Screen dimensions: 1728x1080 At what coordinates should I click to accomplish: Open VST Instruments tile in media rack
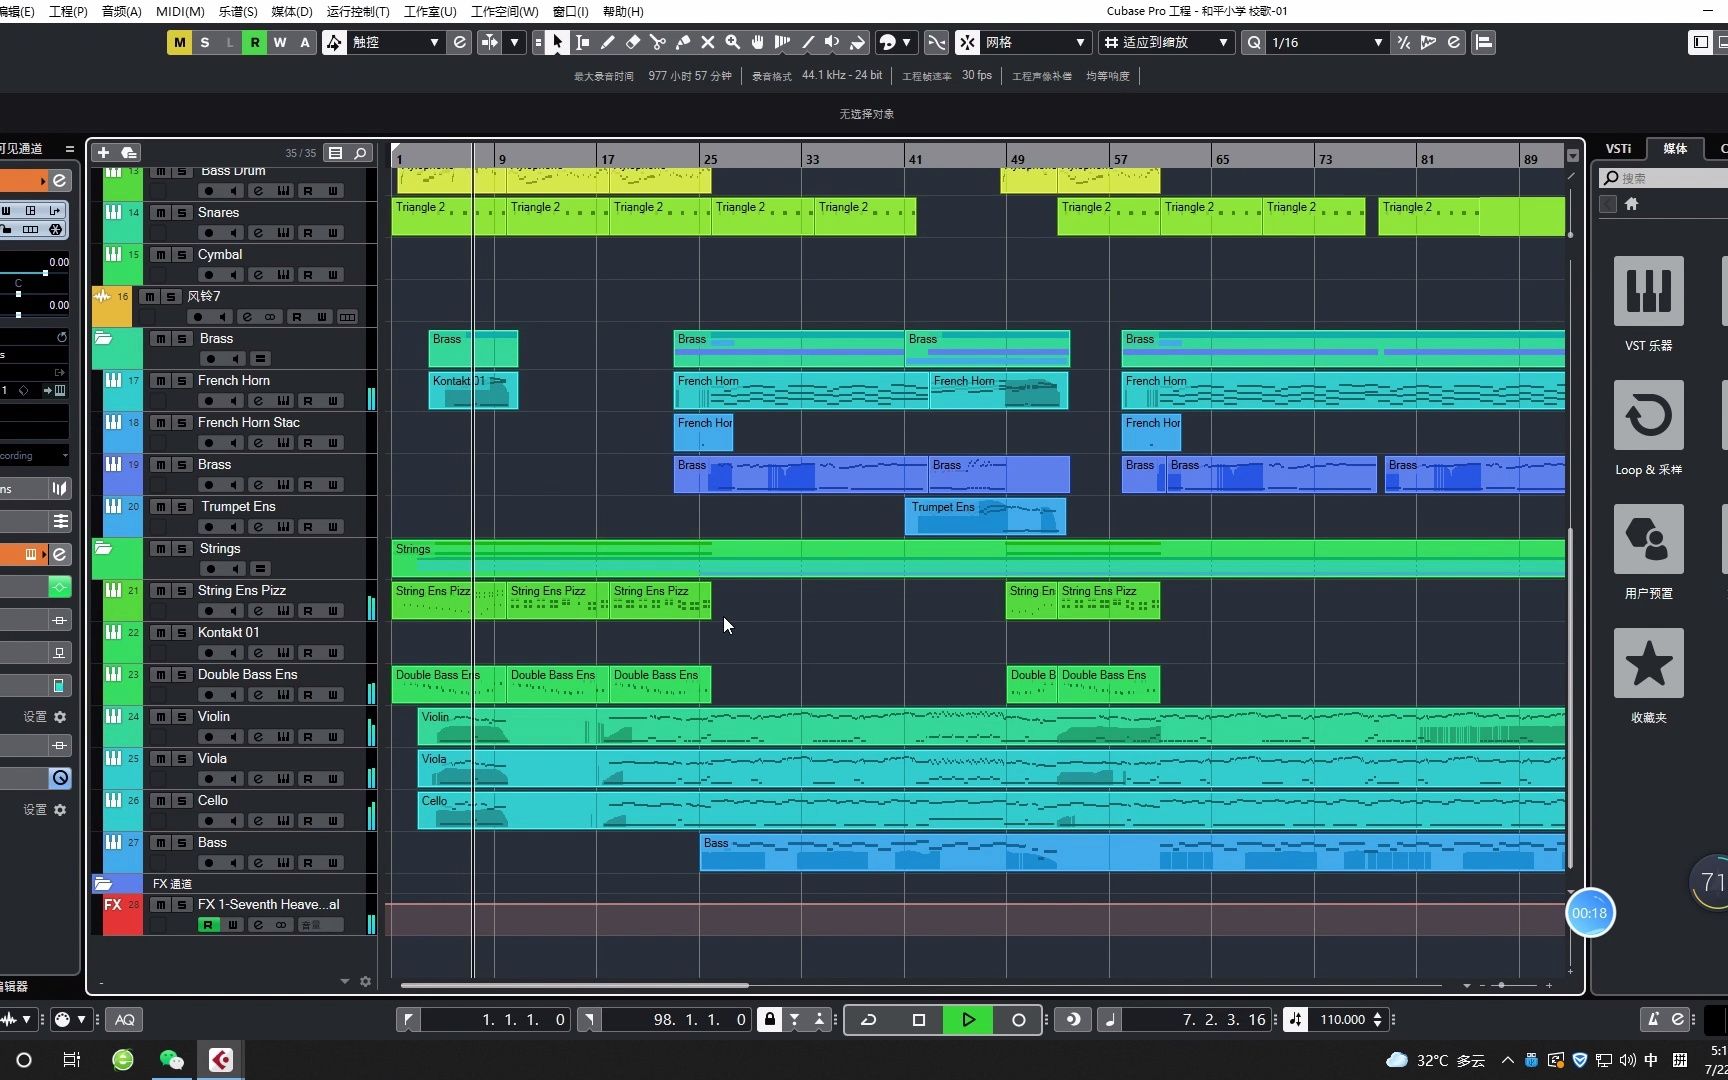point(1648,291)
